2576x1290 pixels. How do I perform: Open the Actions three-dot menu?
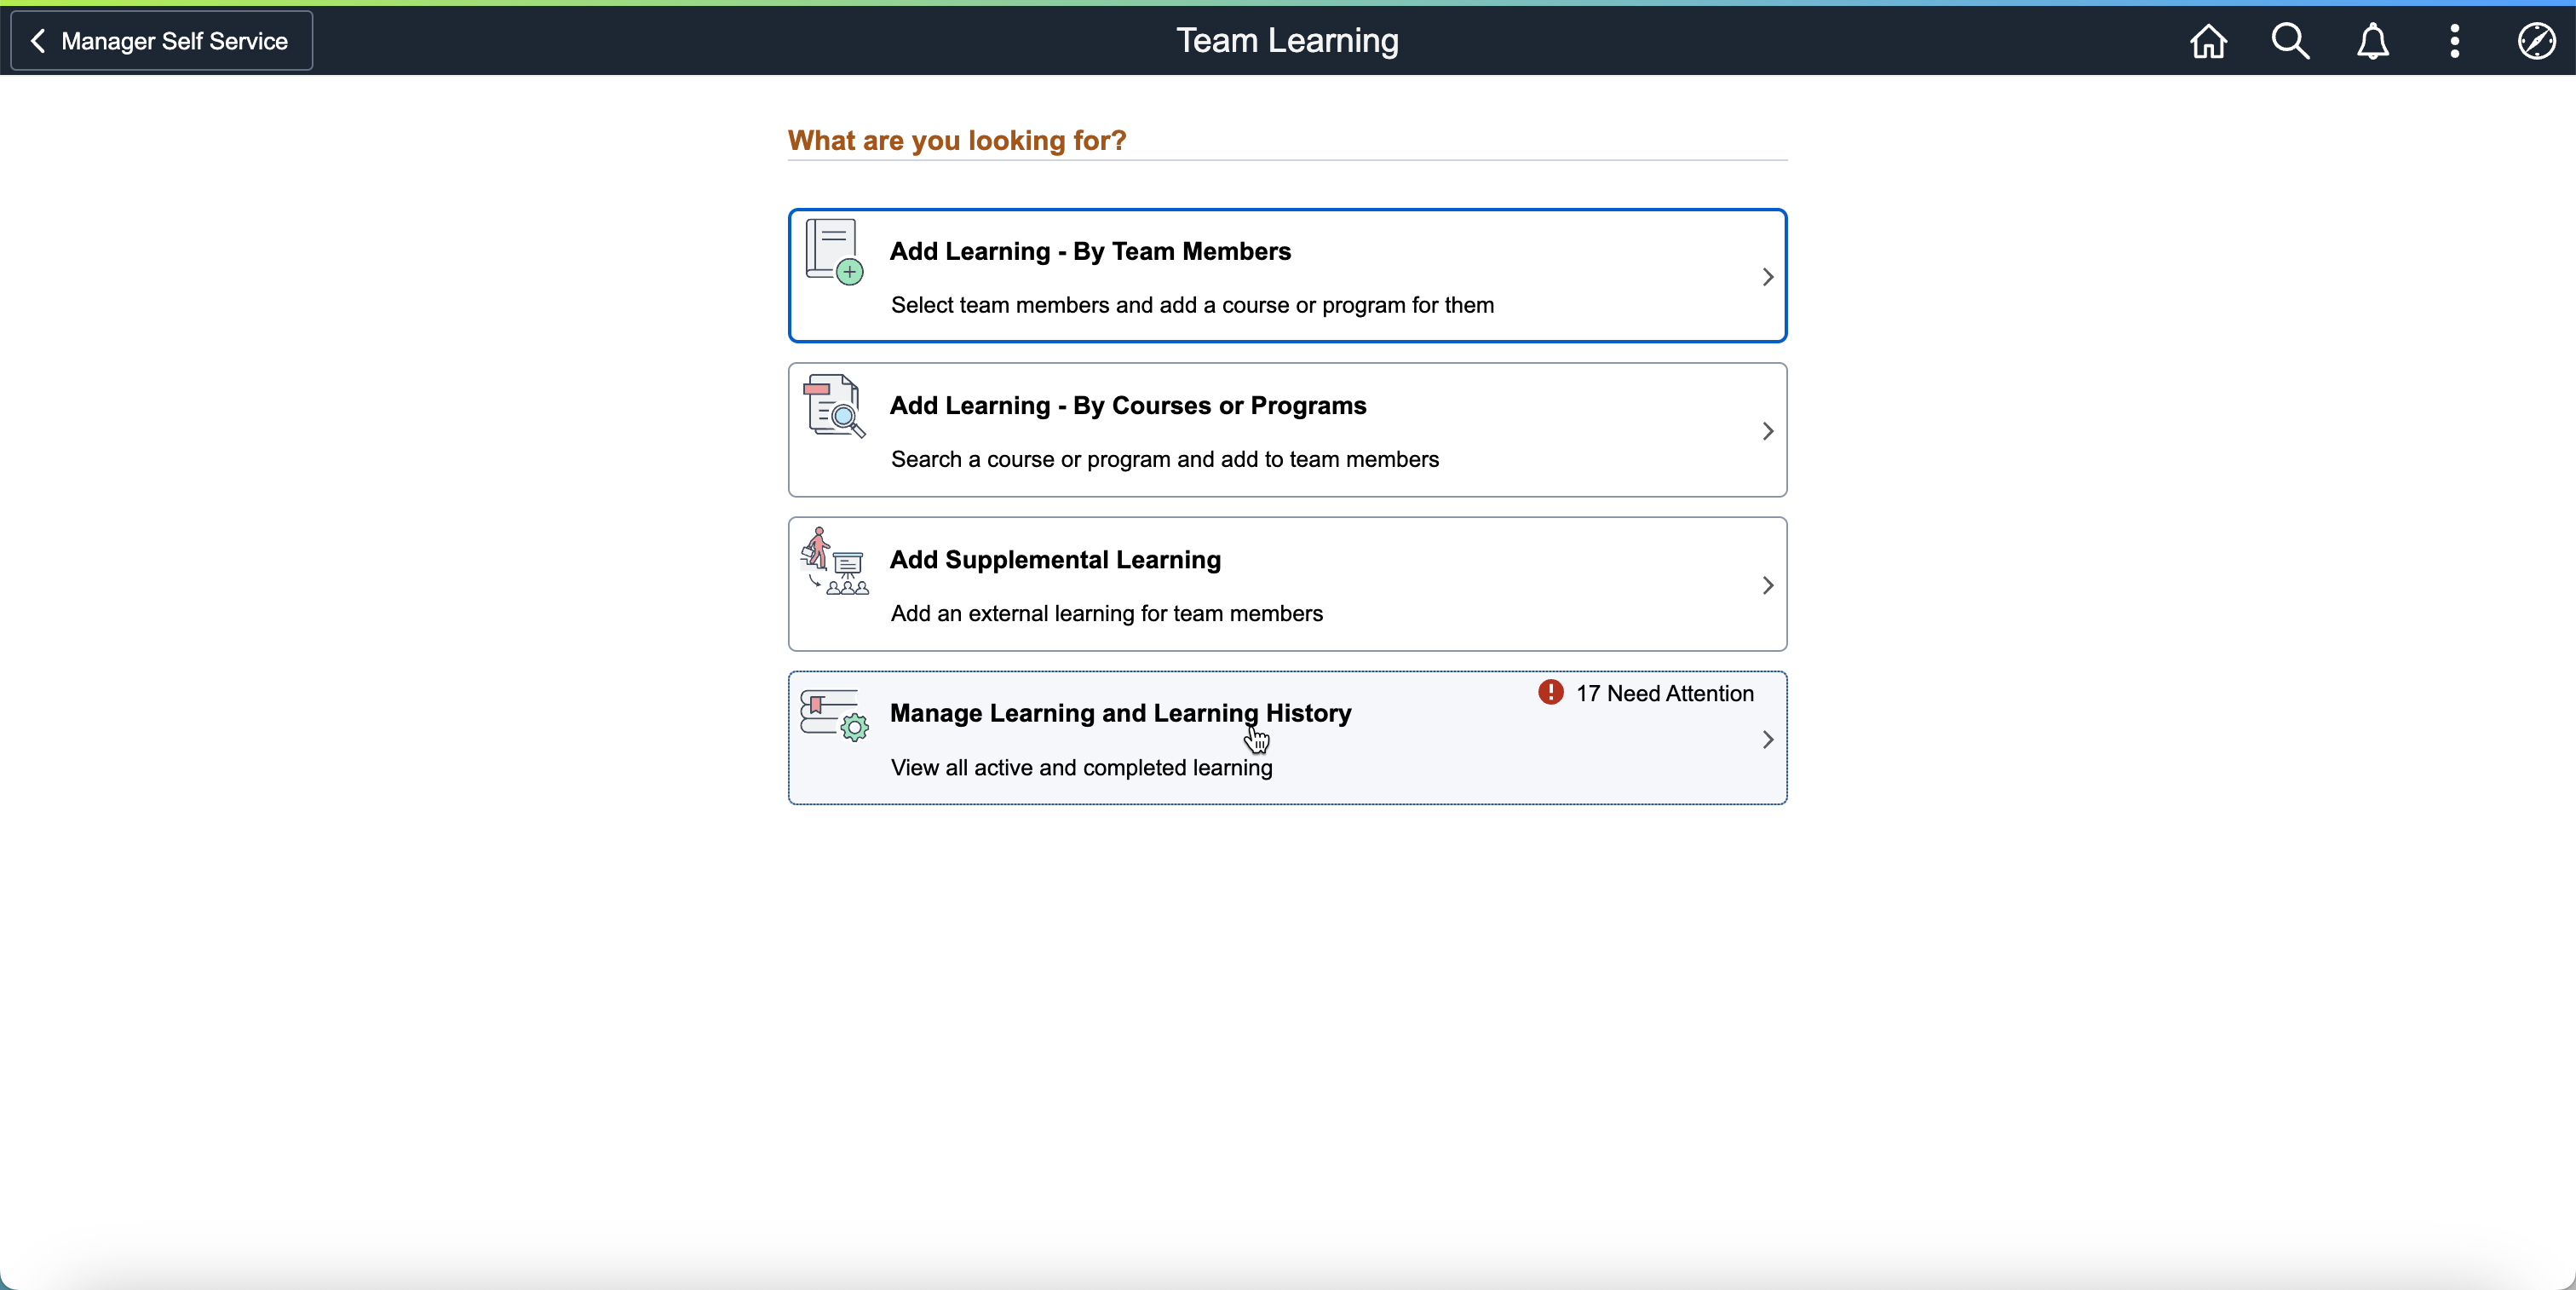(x=2454, y=41)
